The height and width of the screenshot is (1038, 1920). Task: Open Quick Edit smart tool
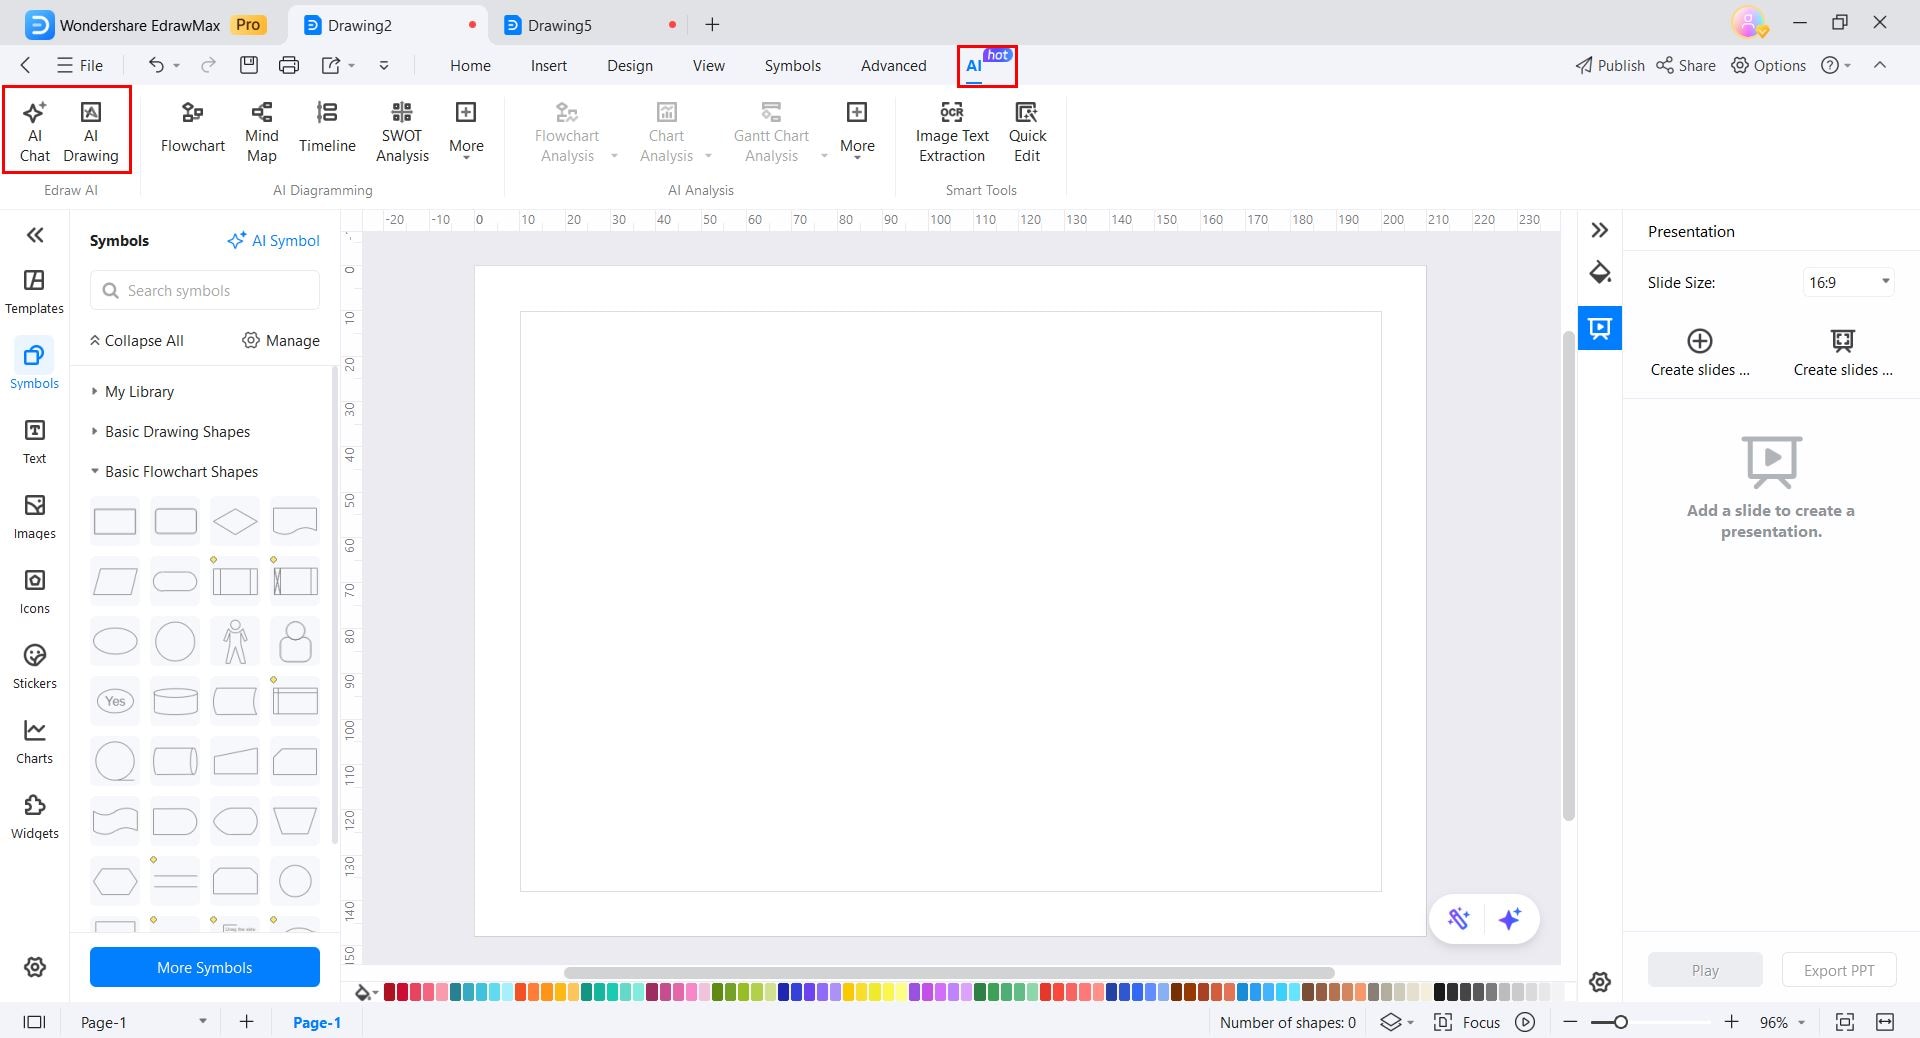pos(1027,132)
